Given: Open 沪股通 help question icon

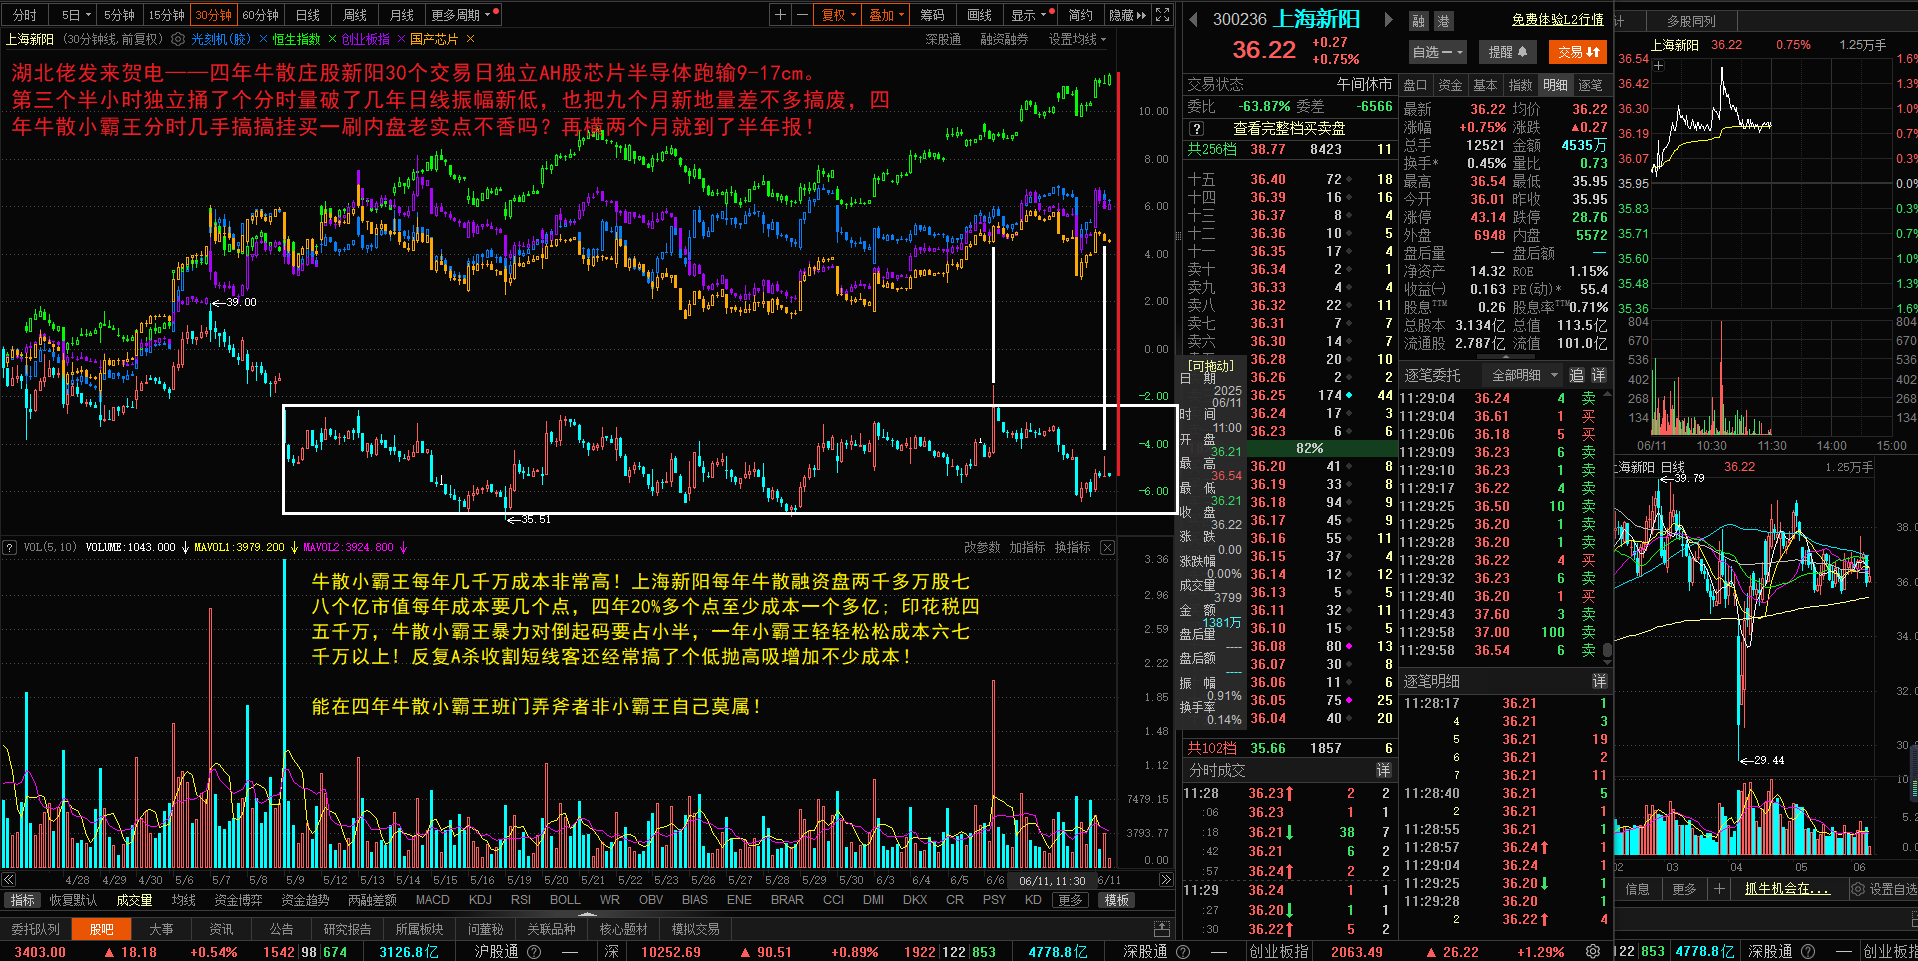Looking at the screenshot, I should pos(534,952).
